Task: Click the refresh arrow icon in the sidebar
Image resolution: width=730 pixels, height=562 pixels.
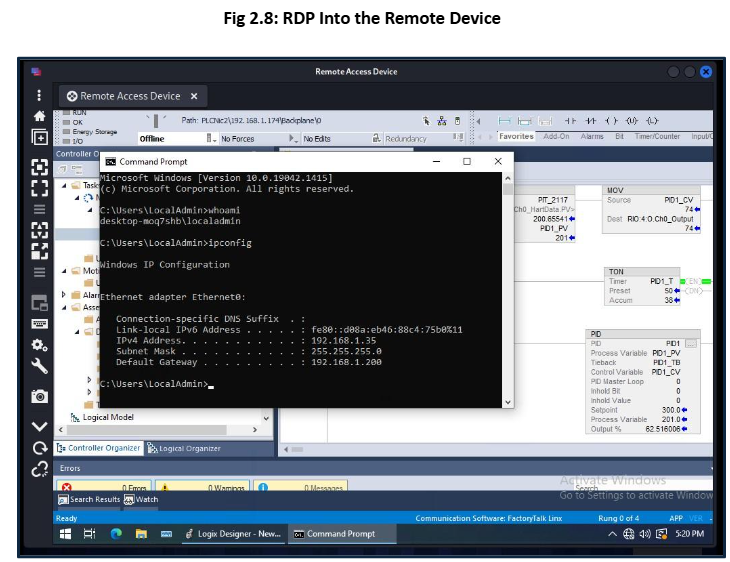Action: click(39, 447)
